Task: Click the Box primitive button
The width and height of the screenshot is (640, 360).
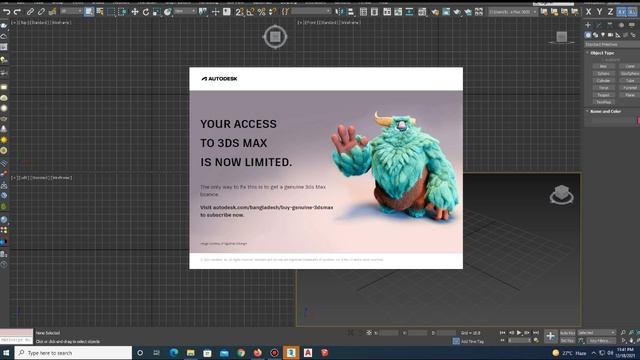Action: 604,66
